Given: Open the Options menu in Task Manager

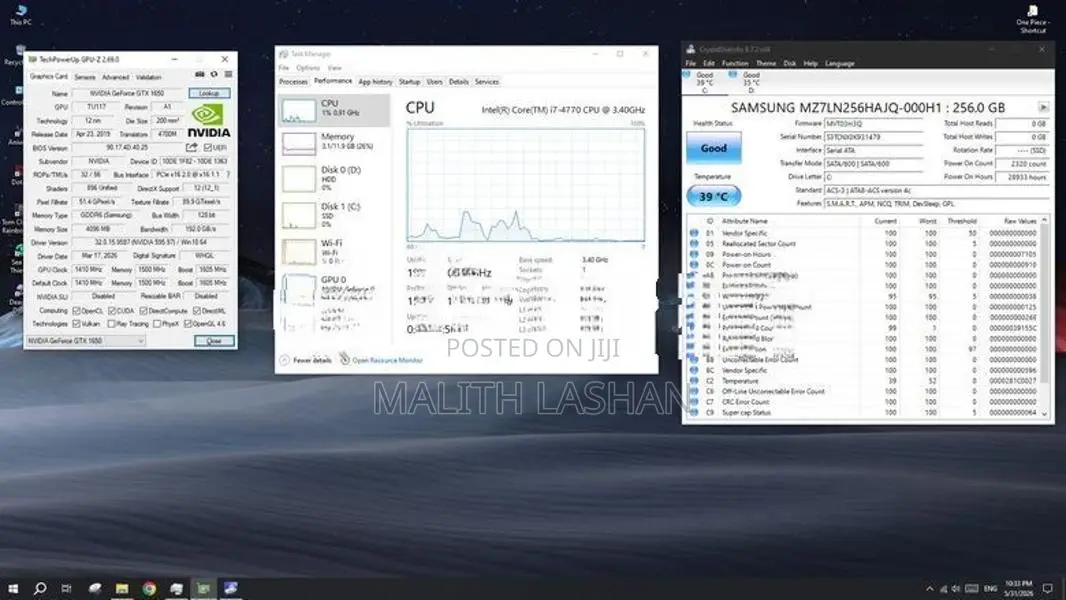Looking at the screenshot, I should click(x=307, y=68).
